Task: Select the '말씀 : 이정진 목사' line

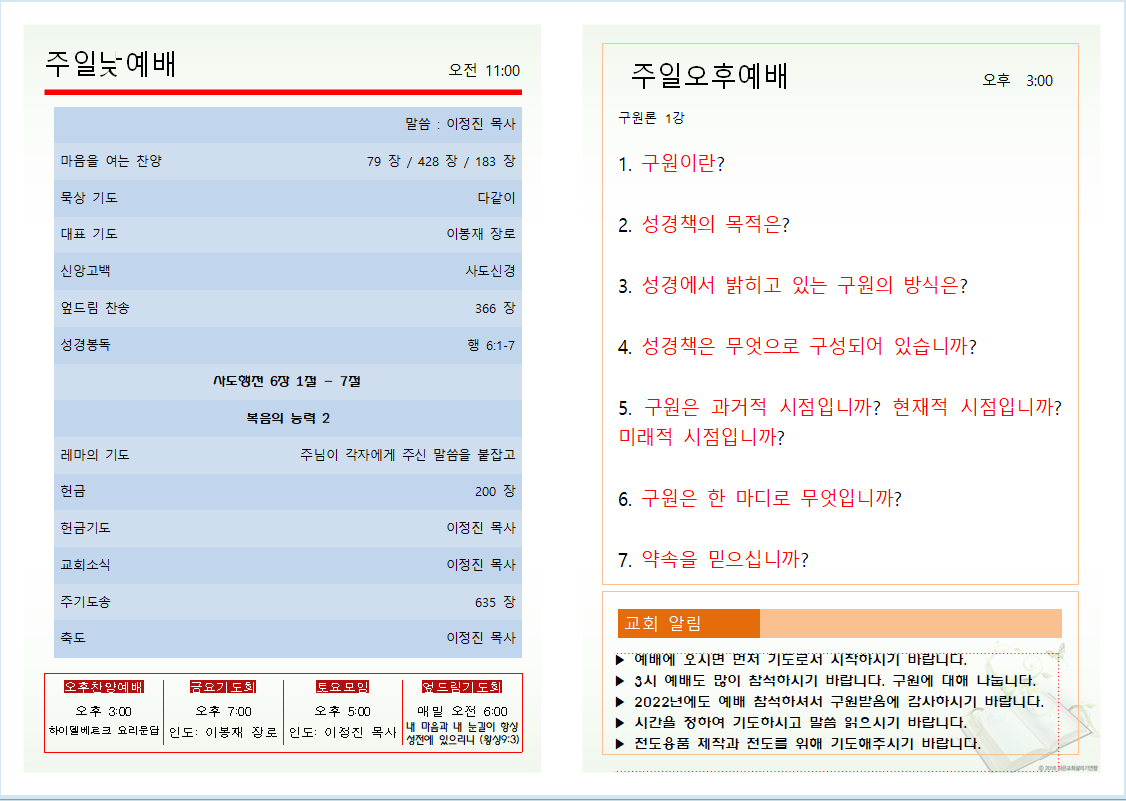Action: click(460, 124)
